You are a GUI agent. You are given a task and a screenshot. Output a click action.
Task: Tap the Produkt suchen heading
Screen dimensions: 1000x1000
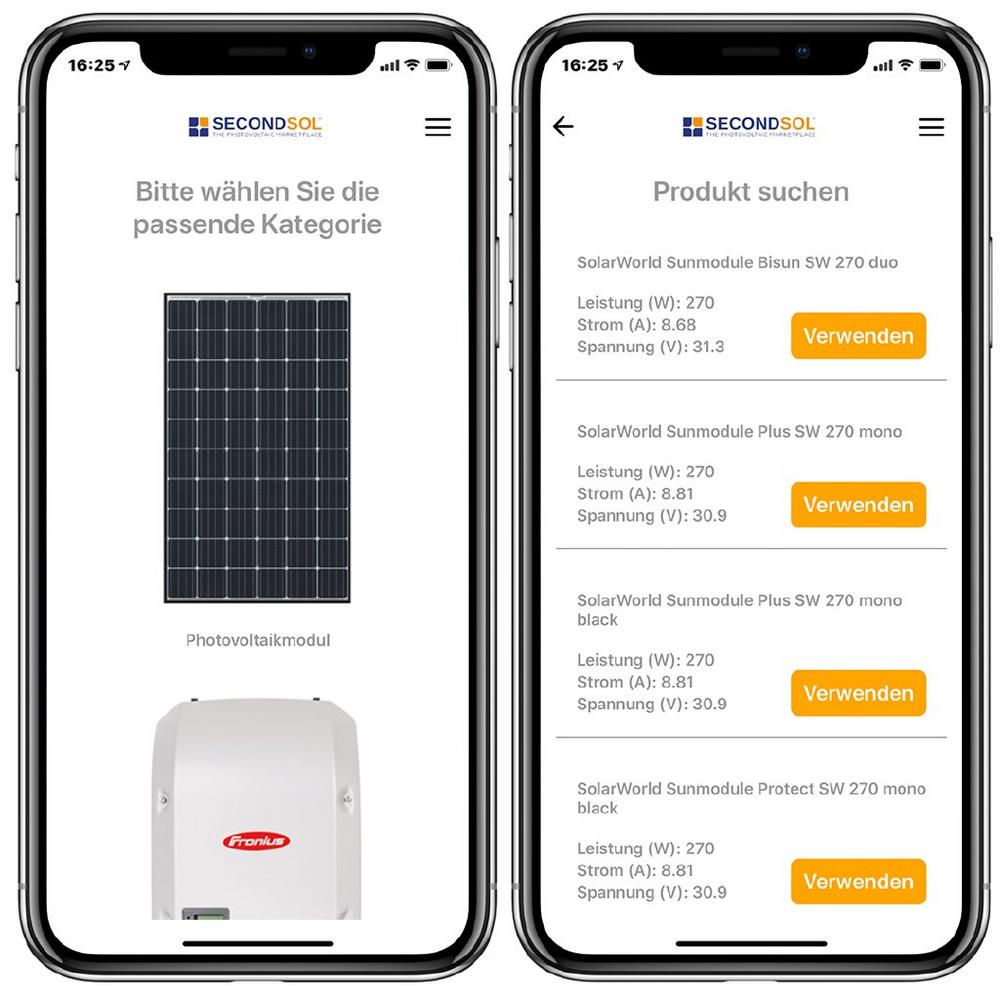coord(751,191)
